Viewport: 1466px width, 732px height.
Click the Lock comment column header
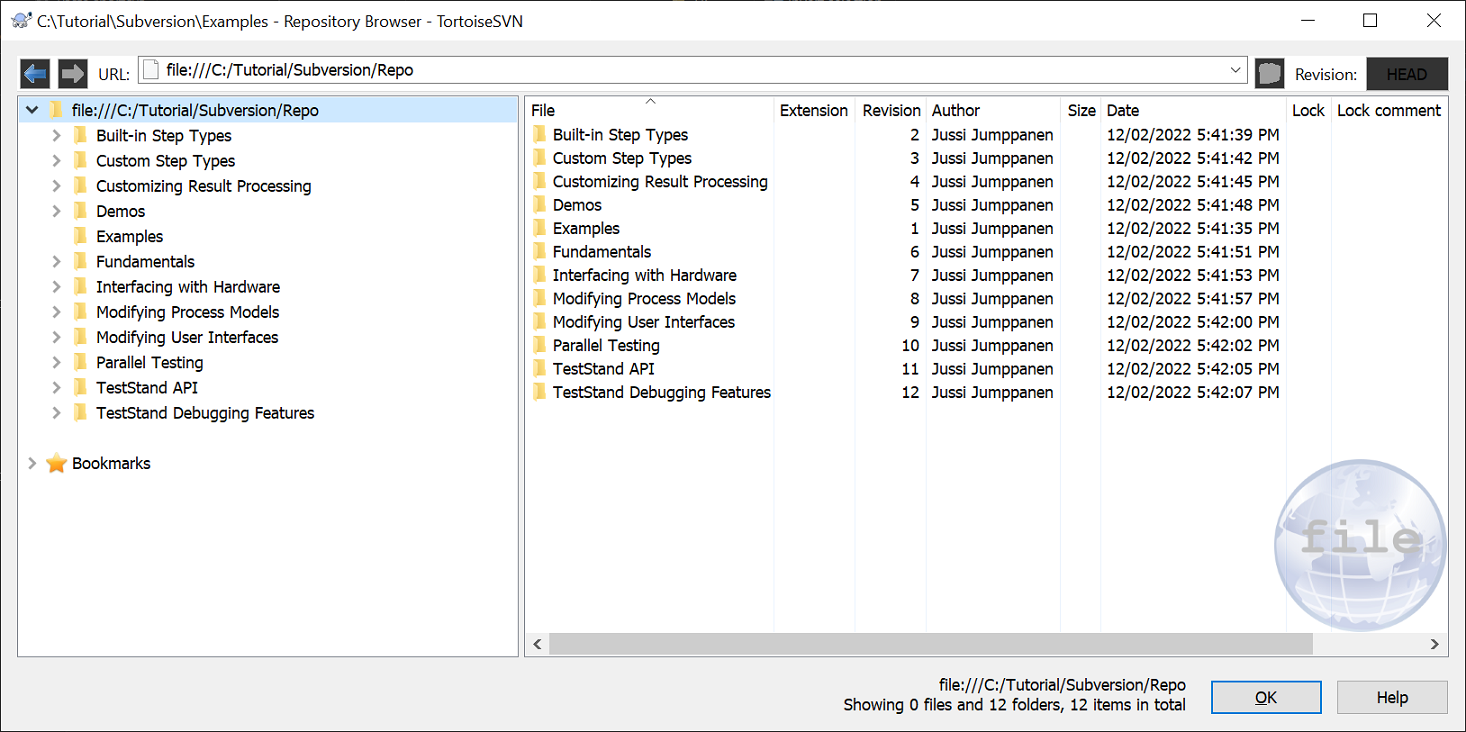coord(1389,110)
